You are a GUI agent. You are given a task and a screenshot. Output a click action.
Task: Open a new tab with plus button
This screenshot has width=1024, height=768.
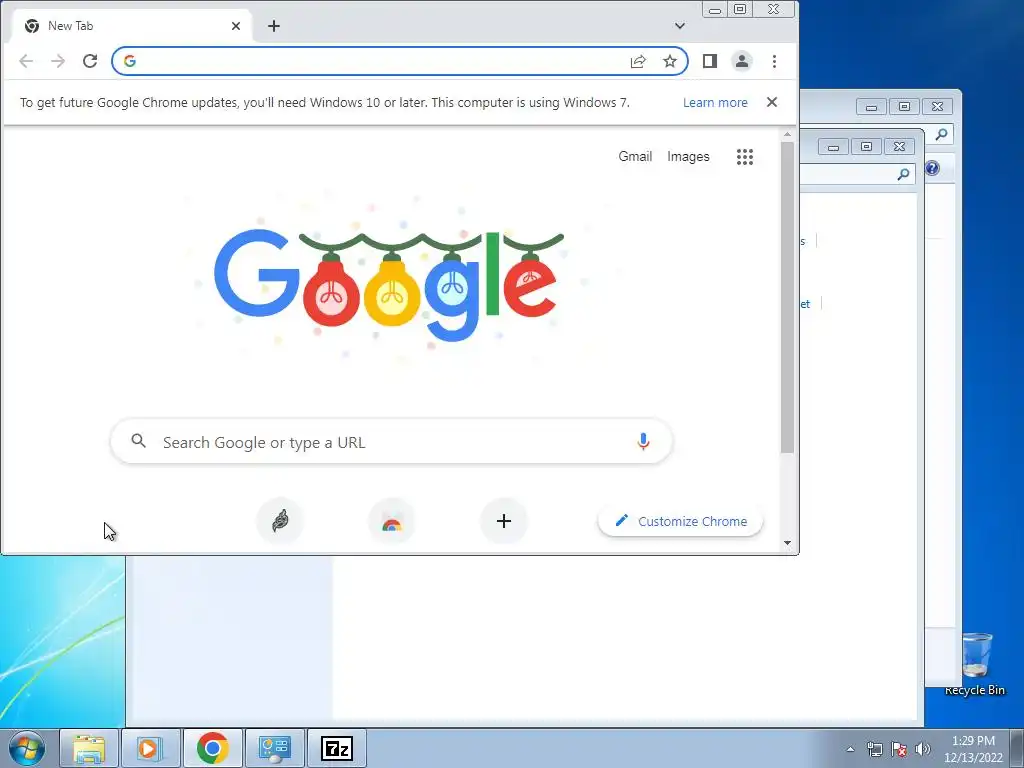274,26
